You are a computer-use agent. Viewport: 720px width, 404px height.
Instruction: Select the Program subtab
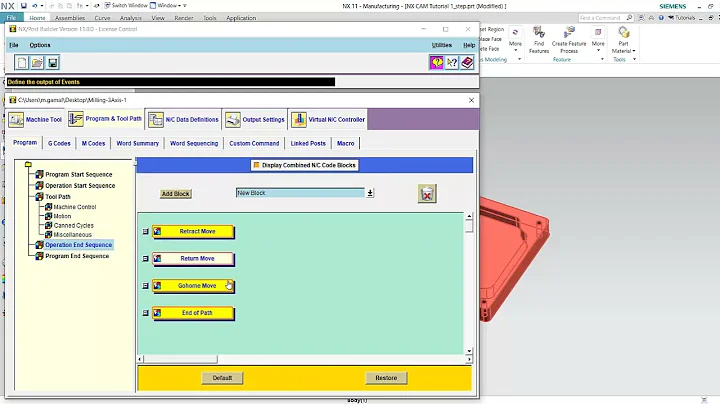point(25,143)
